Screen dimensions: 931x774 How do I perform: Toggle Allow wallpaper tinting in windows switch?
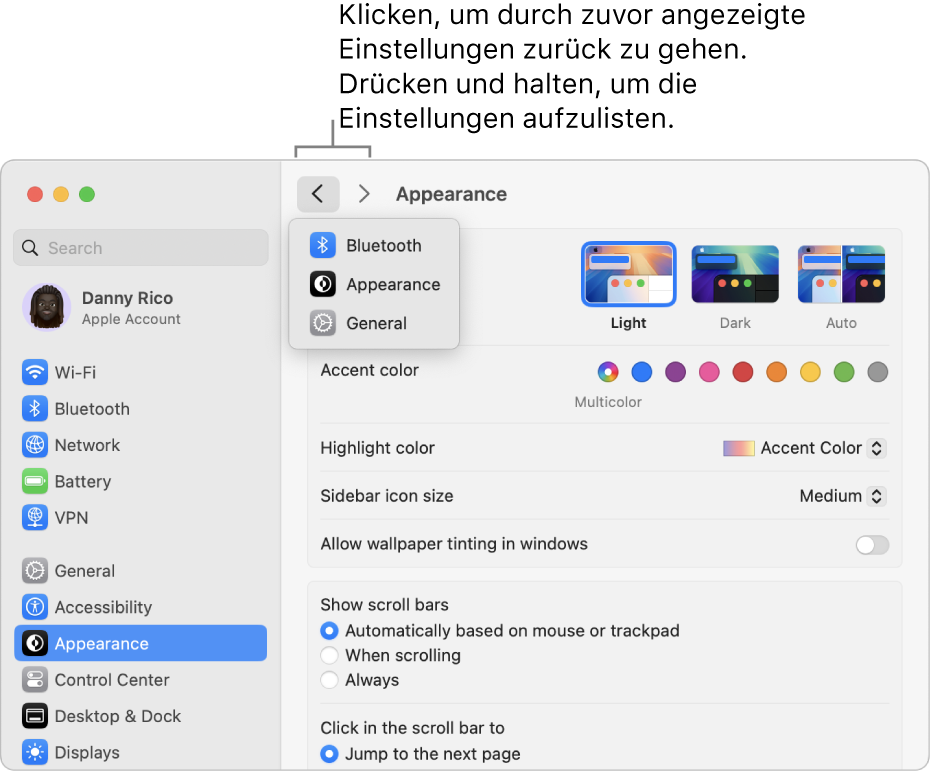tap(872, 544)
